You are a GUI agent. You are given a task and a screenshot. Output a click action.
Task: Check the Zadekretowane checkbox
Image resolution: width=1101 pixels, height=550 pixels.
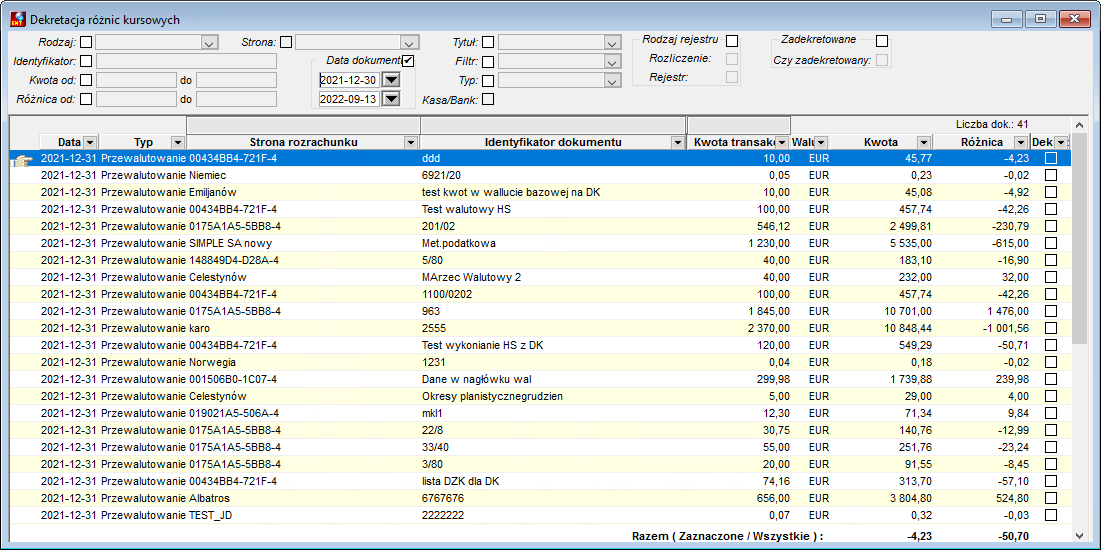883,41
